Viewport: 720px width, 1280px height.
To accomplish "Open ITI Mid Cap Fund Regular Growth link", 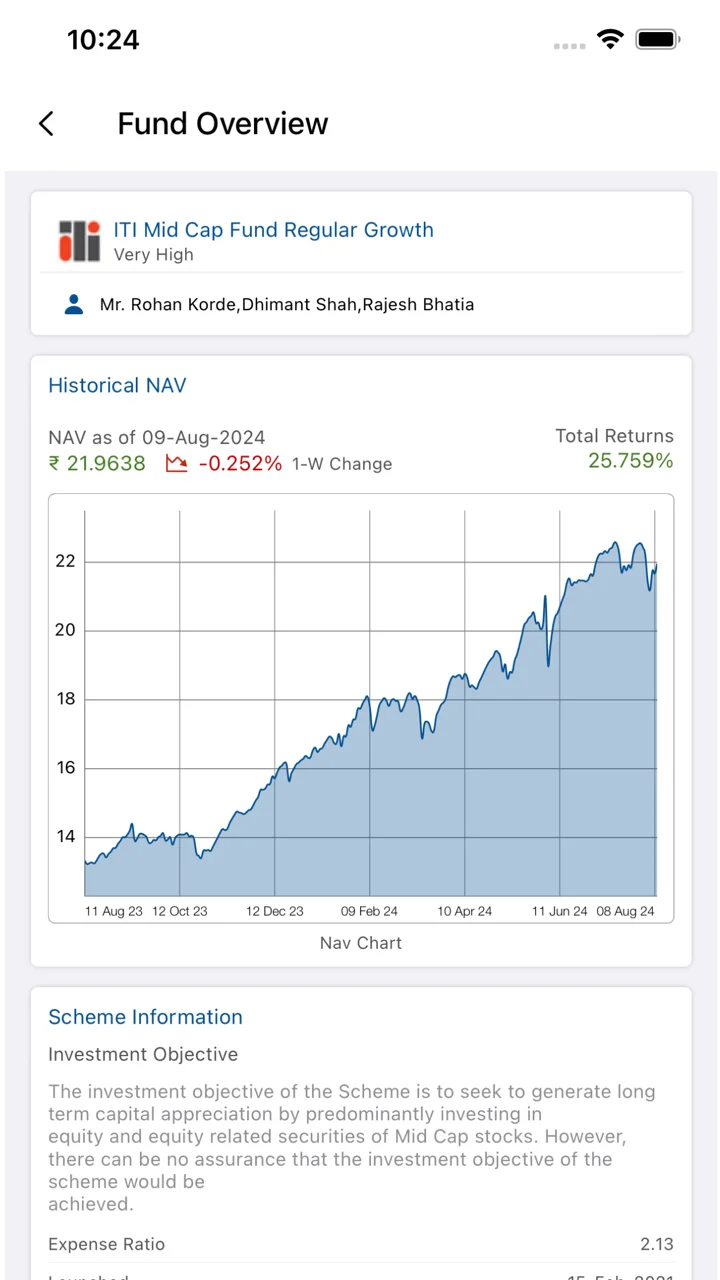I will (x=273, y=230).
